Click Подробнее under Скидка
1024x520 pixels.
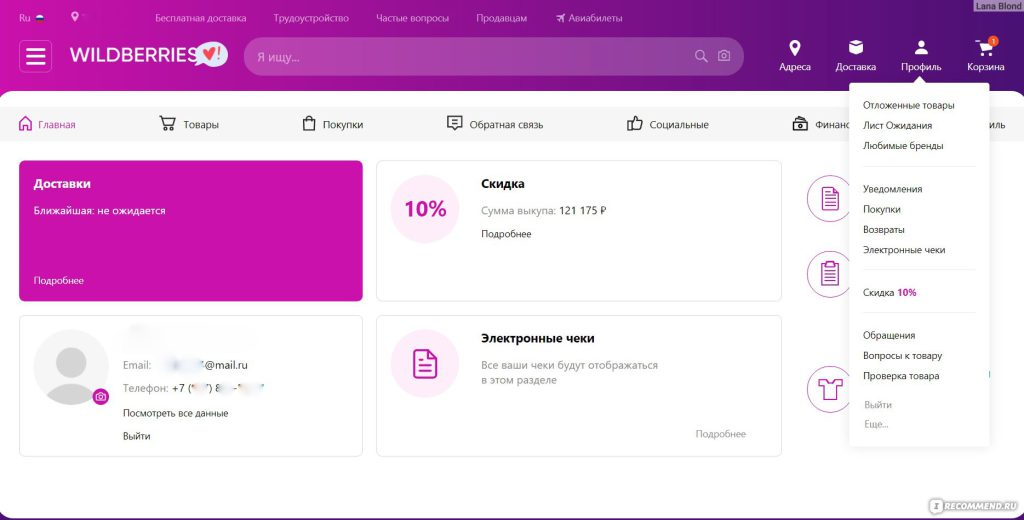506,234
